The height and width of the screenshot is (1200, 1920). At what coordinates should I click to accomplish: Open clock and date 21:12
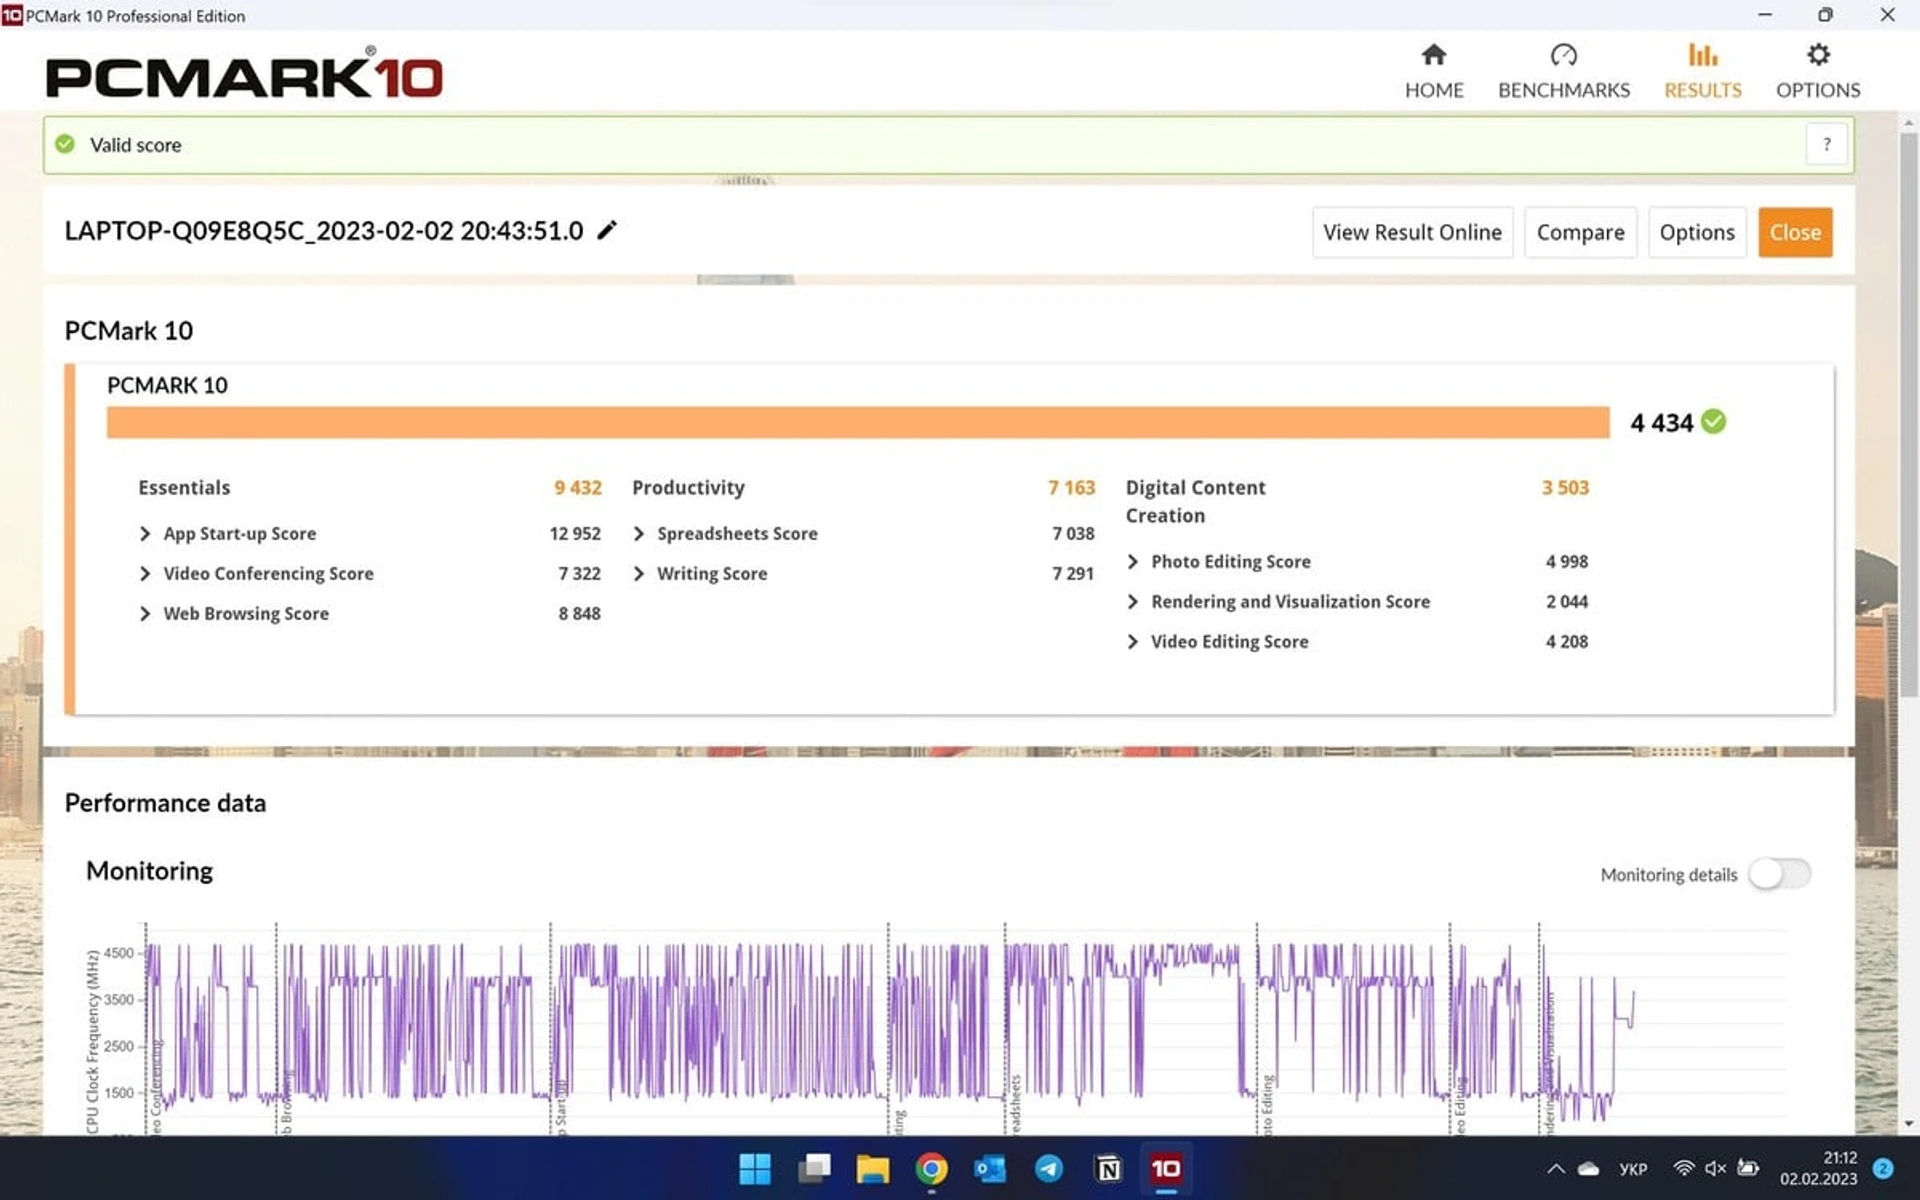tap(1818, 1168)
